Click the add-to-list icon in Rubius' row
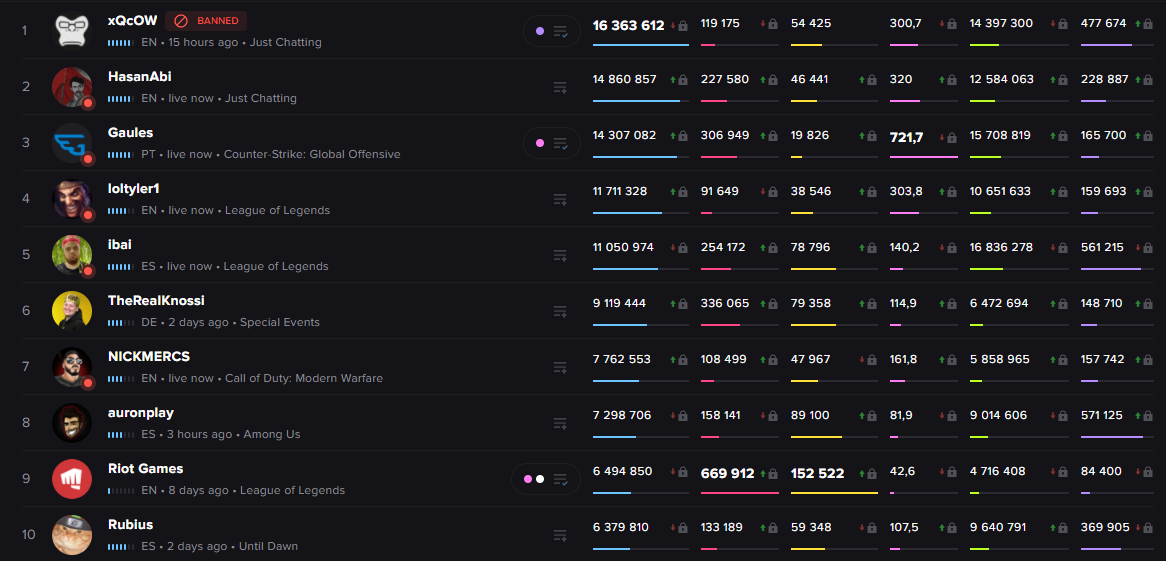Image resolution: width=1166 pixels, height=561 pixels. 561,536
